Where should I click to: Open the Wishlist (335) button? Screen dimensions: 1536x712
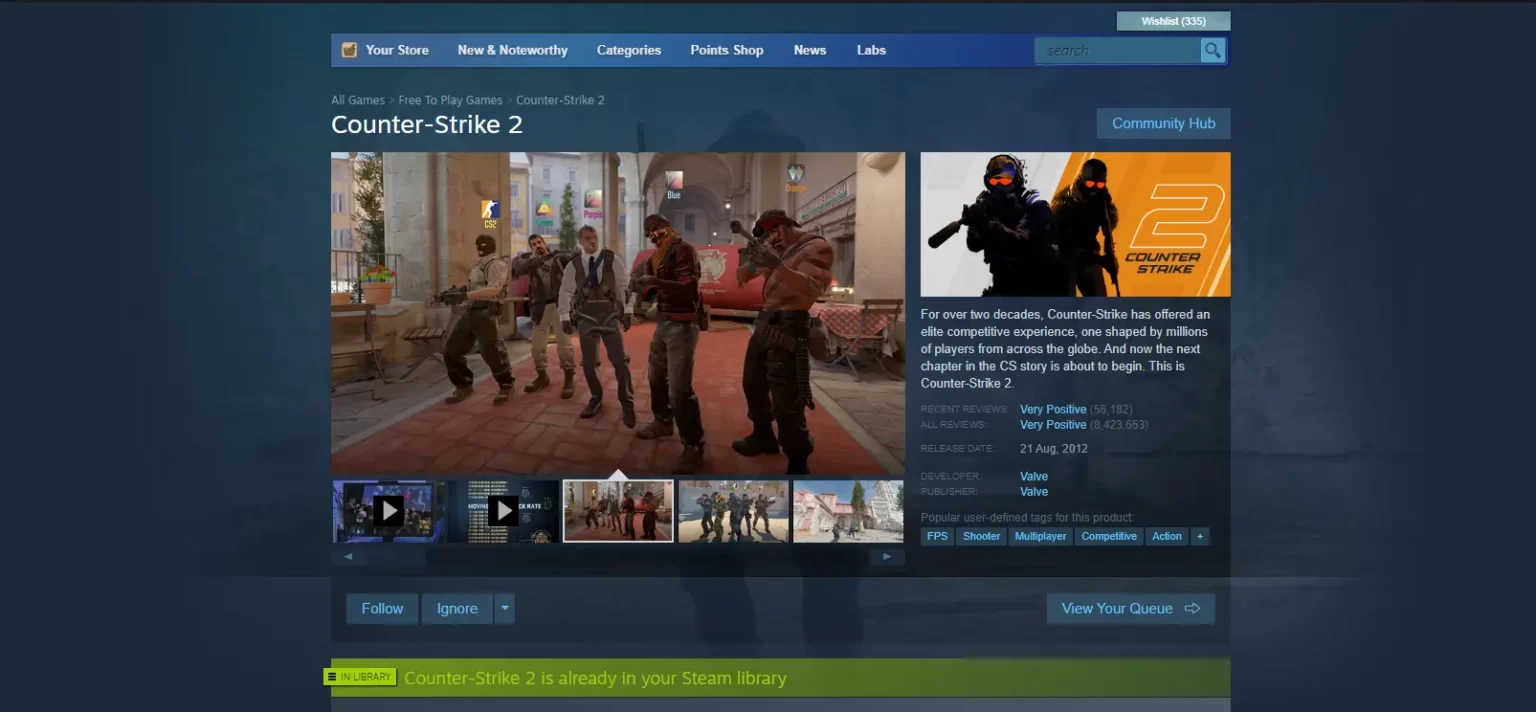pos(1173,21)
